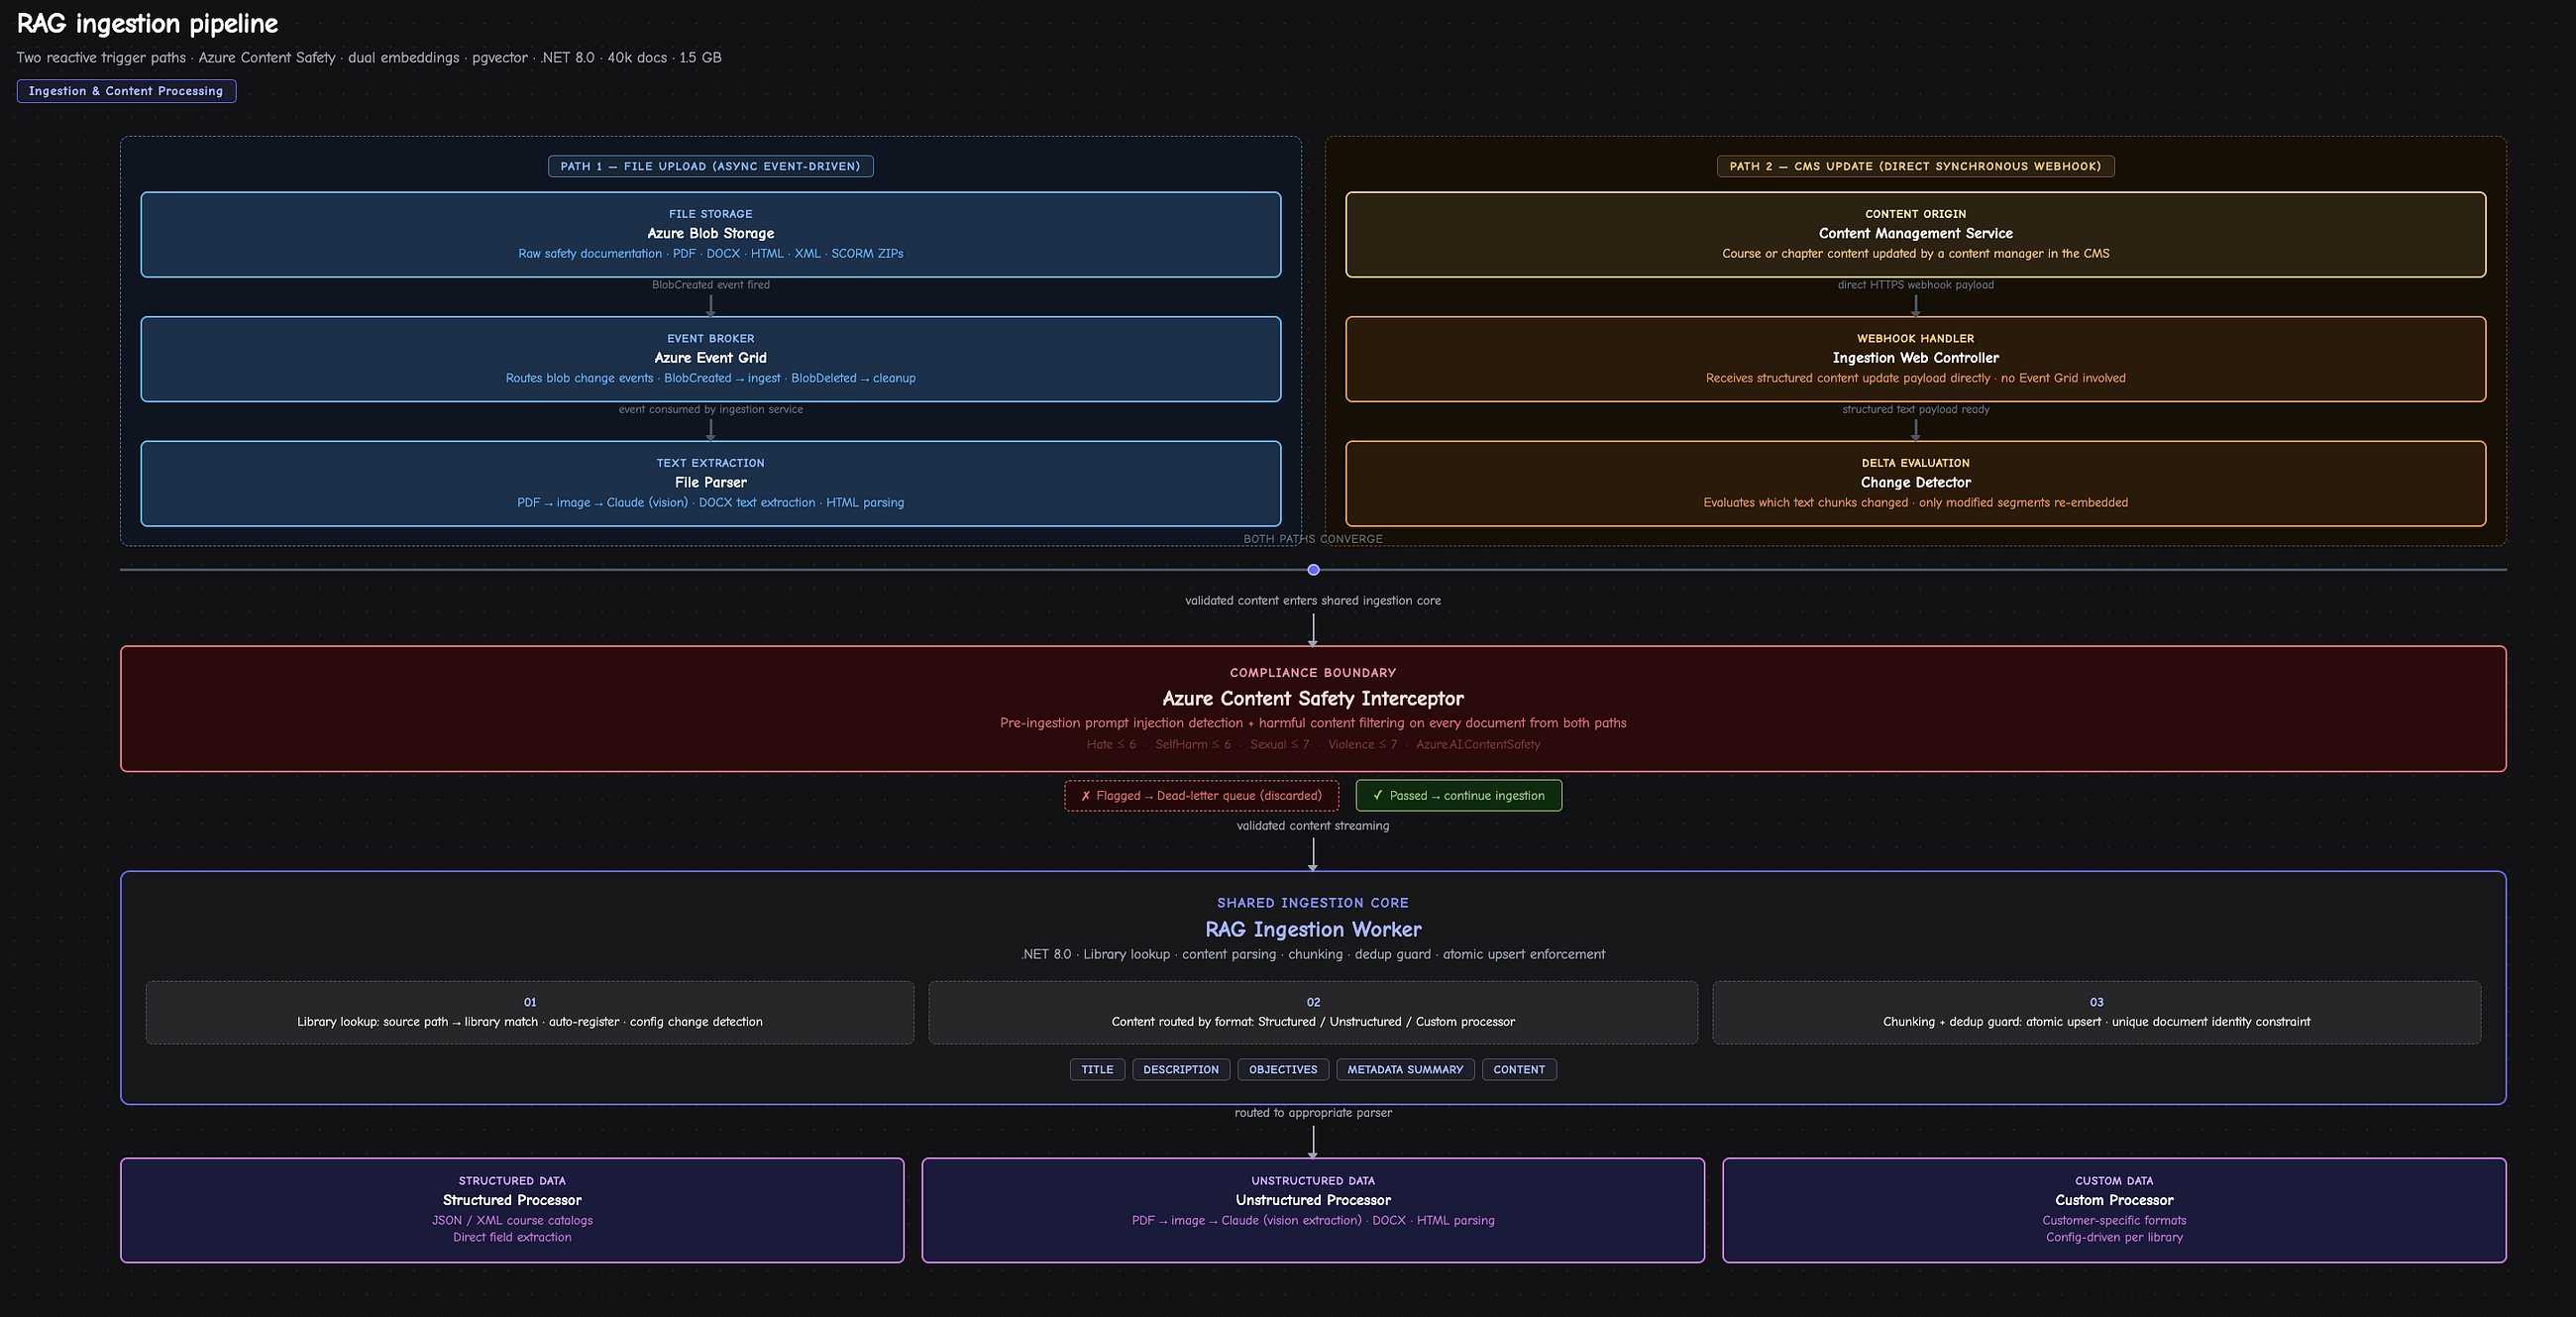The height and width of the screenshot is (1317, 2576).
Task: Select step 03 Chunking dedup guard box
Action: 2096,1012
